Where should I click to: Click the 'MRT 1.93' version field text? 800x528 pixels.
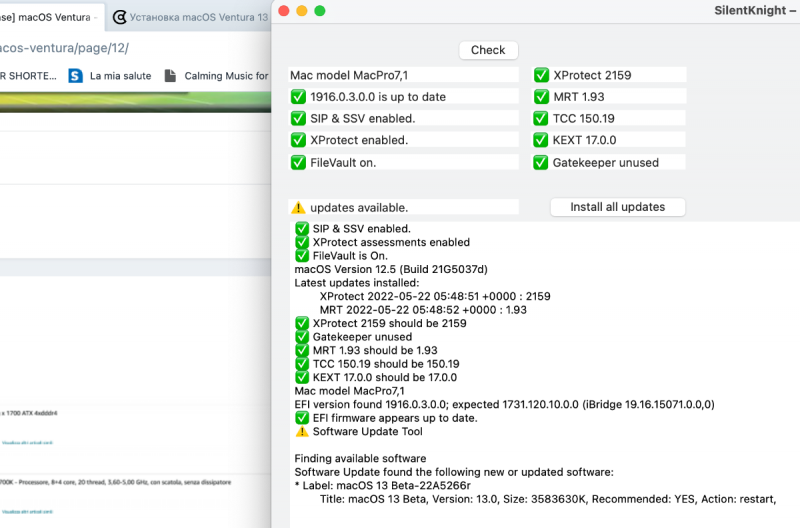pyautogui.click(x=579, y=96)
